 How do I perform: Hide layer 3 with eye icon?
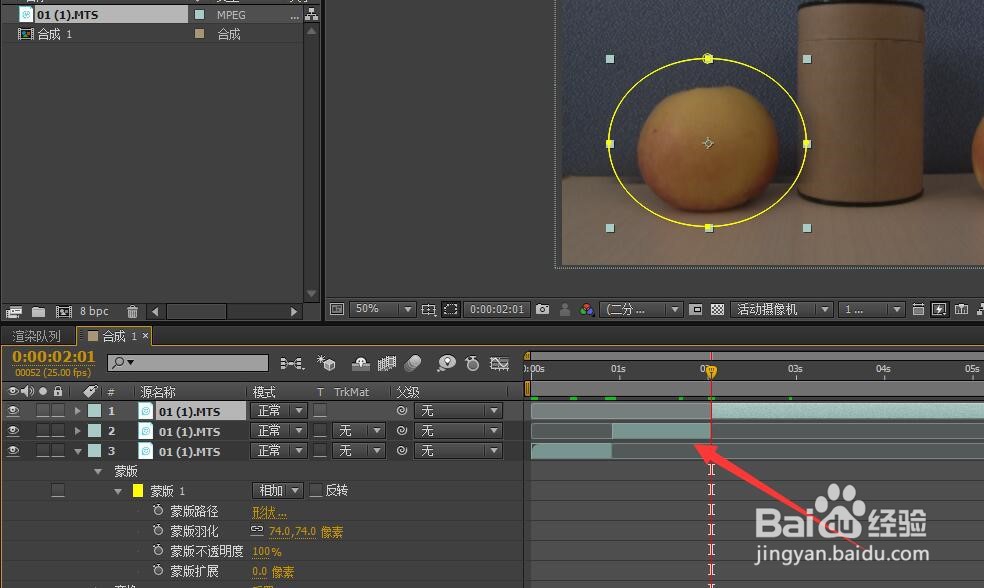[x=13, y=451]
